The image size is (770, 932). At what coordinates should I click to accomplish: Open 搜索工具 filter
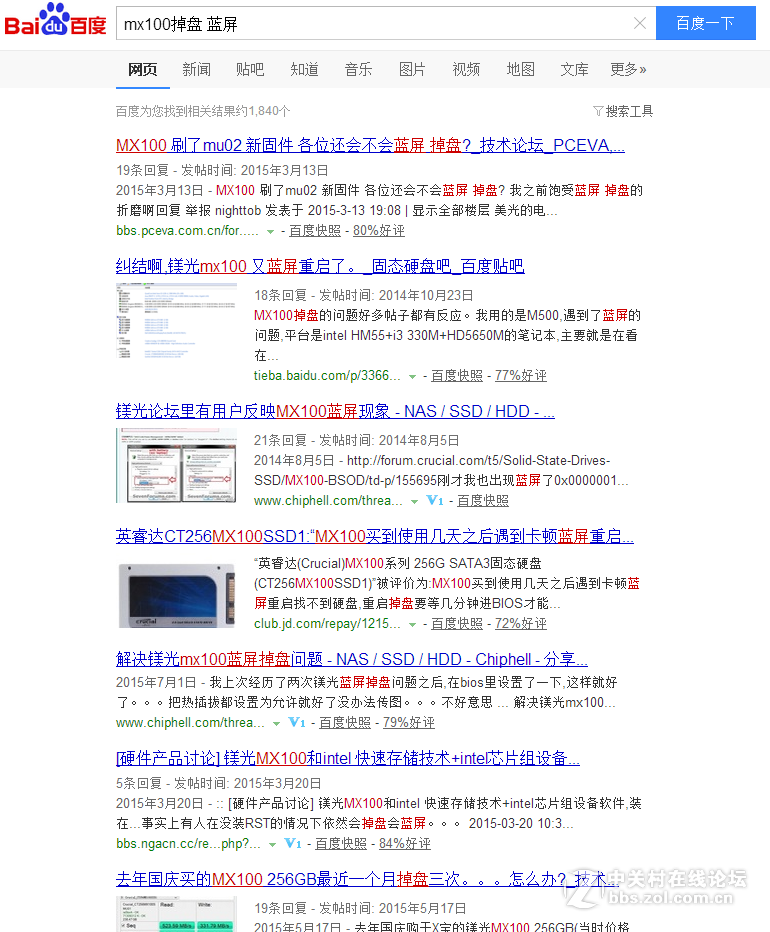(623, 111)
